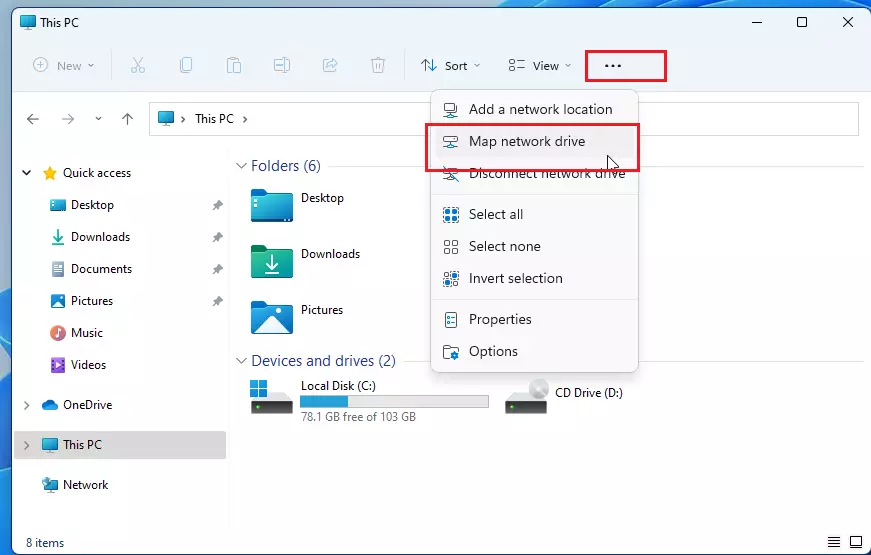Viewport: 871px width, 555px height.
Task: Choose Map network drive
Action: point(534,142)
